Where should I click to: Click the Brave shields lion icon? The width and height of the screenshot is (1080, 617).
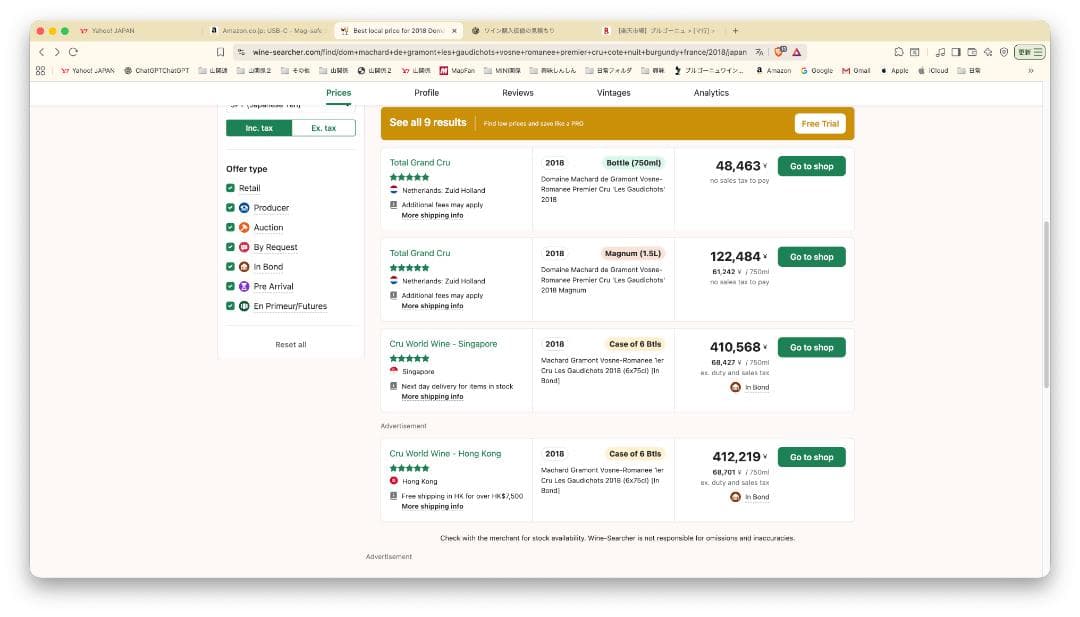point(781,51)
